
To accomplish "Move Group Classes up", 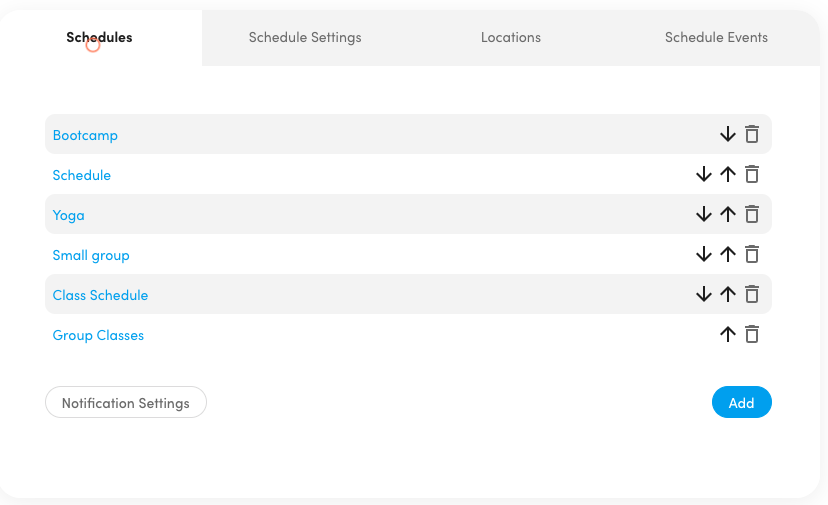I will 728,334.
